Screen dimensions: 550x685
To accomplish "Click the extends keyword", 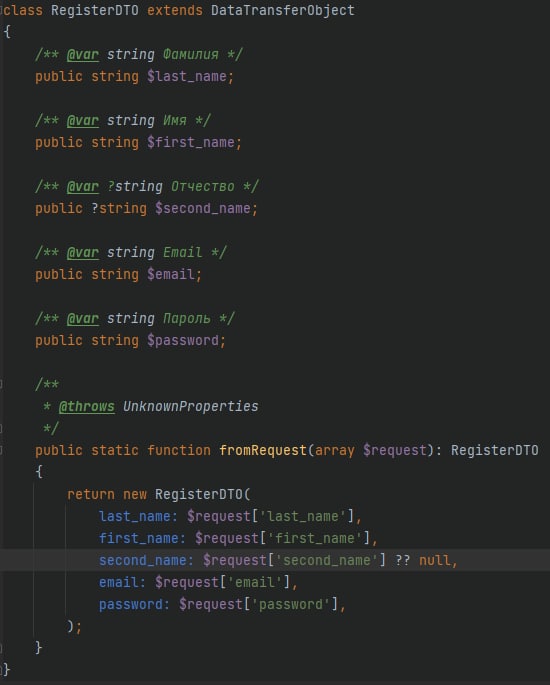I will pos(175,10).
